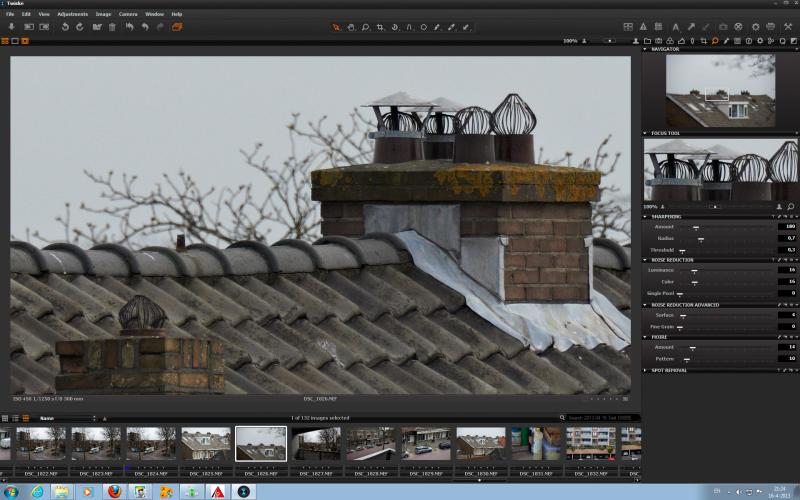The width and height of the screenshot is (800, 500).
Task: Click the exposure warning triangle icon
Action: (x=643, y=27)
